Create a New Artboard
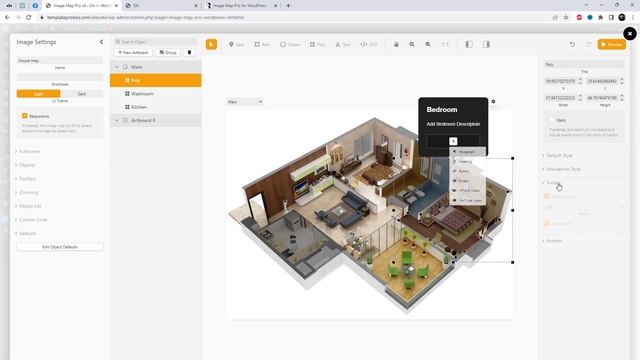Screen dimensions: 640x360 pos(133,52)
